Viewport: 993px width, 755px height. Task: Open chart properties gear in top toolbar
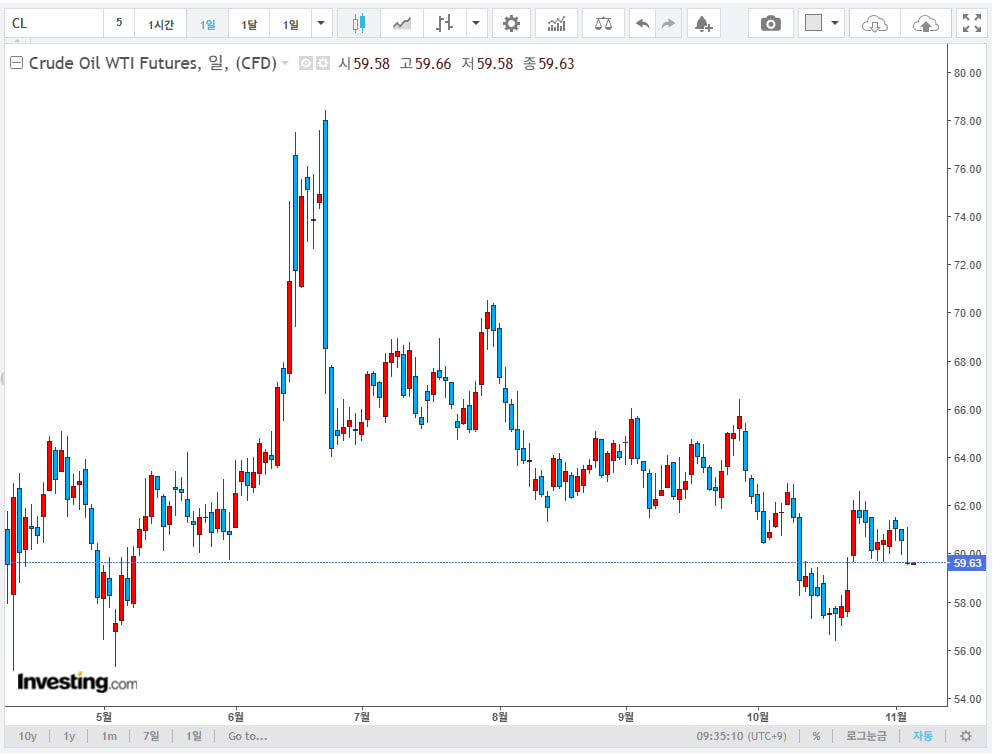tap(511, 23)
